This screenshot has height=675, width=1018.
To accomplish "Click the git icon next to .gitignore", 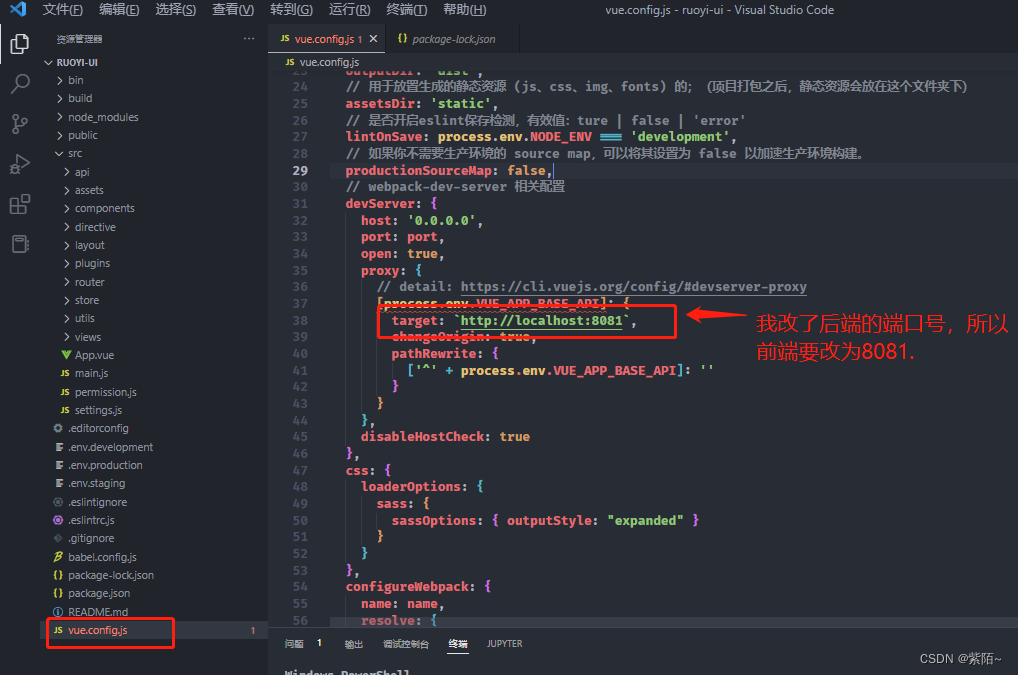I will [x=58, y=539].
